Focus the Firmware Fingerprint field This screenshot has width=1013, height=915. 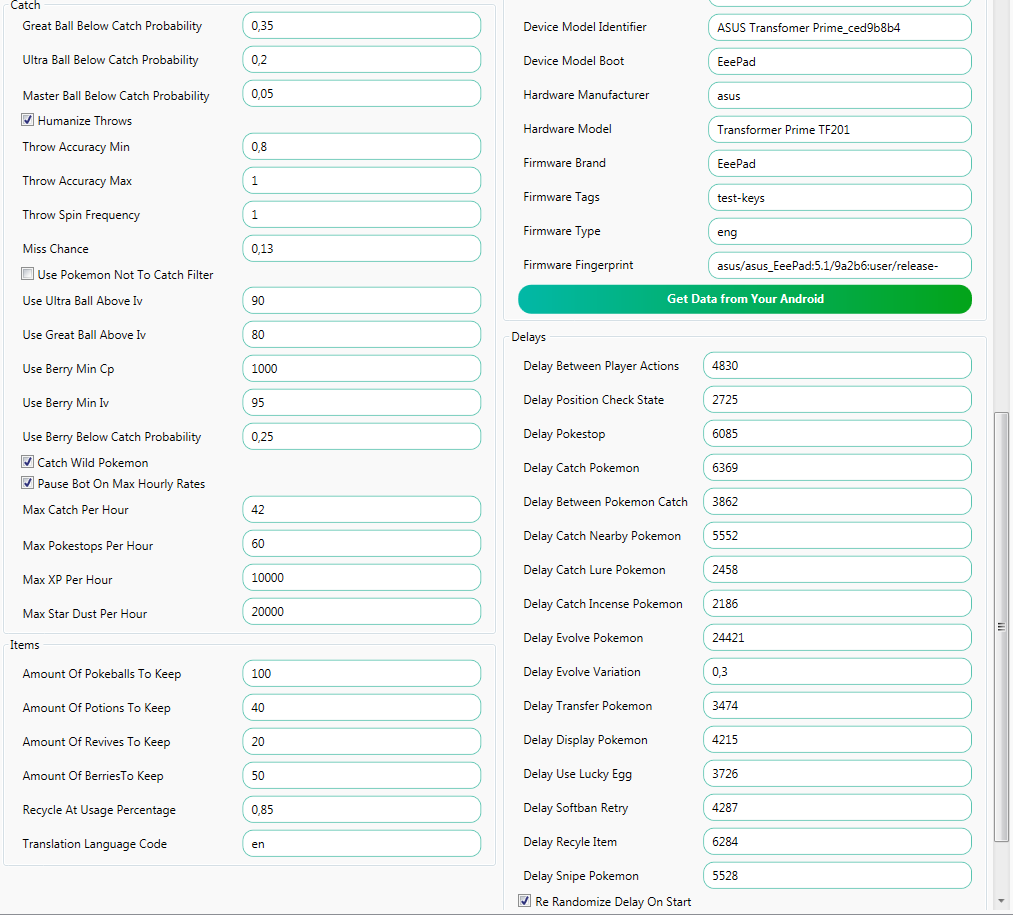[x=840, y=266]
